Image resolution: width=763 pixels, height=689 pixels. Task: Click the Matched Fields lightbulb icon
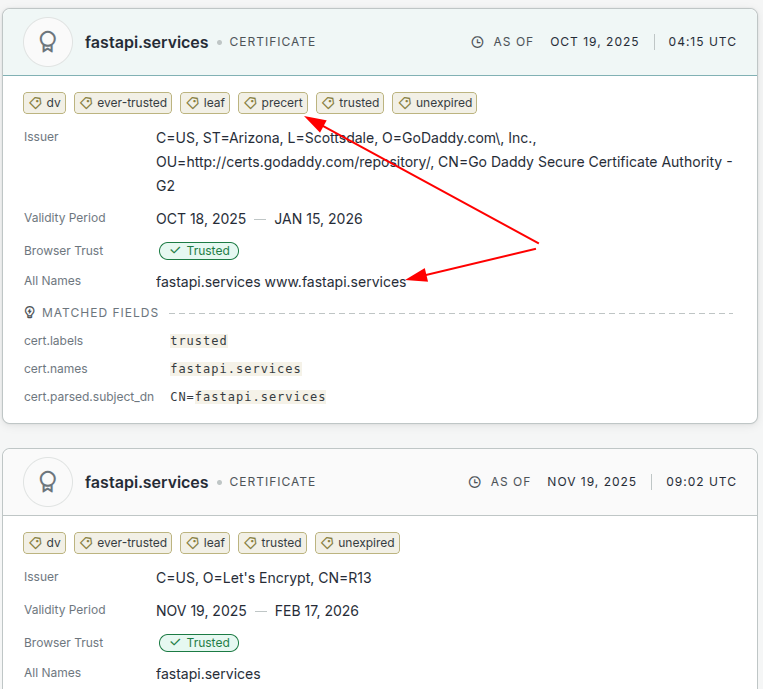30,313
